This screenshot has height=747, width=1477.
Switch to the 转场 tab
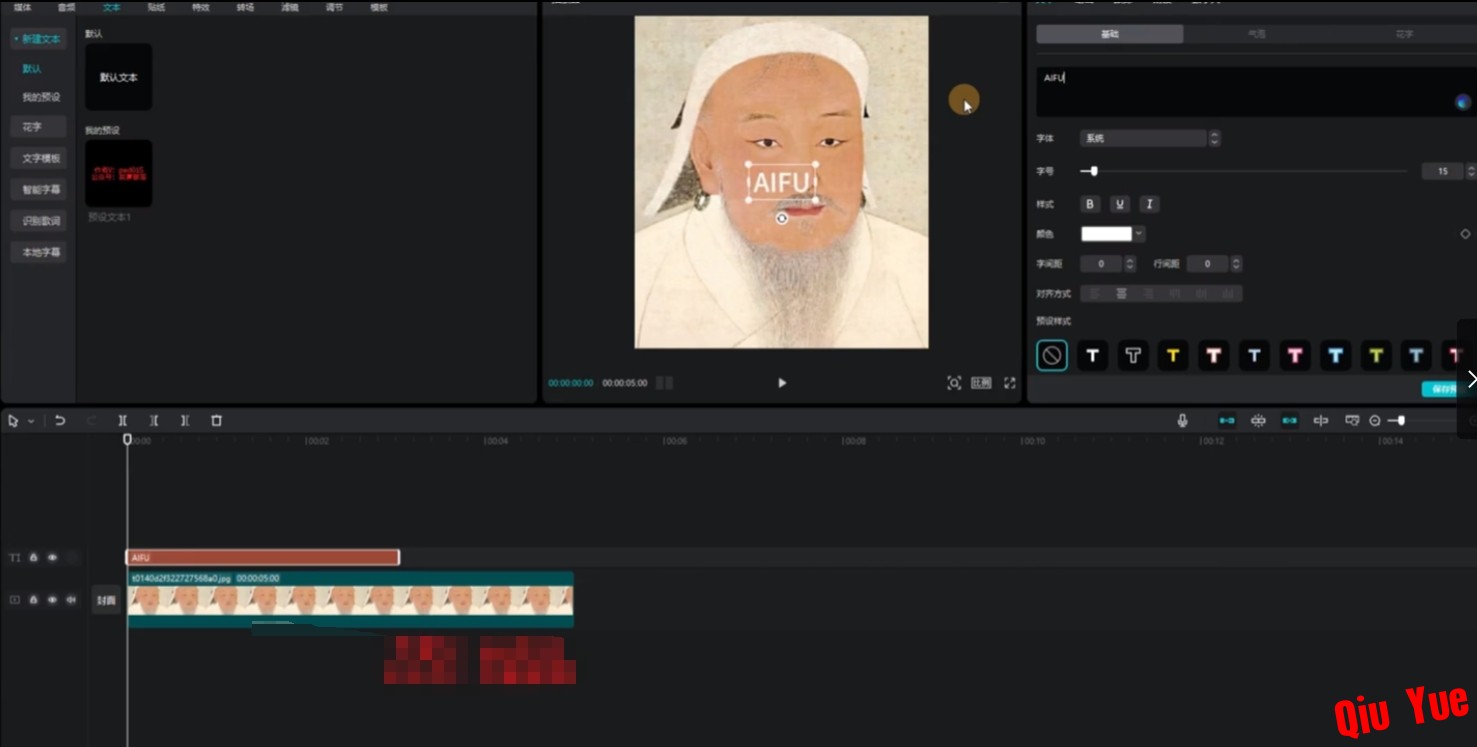tap(245, 7)
